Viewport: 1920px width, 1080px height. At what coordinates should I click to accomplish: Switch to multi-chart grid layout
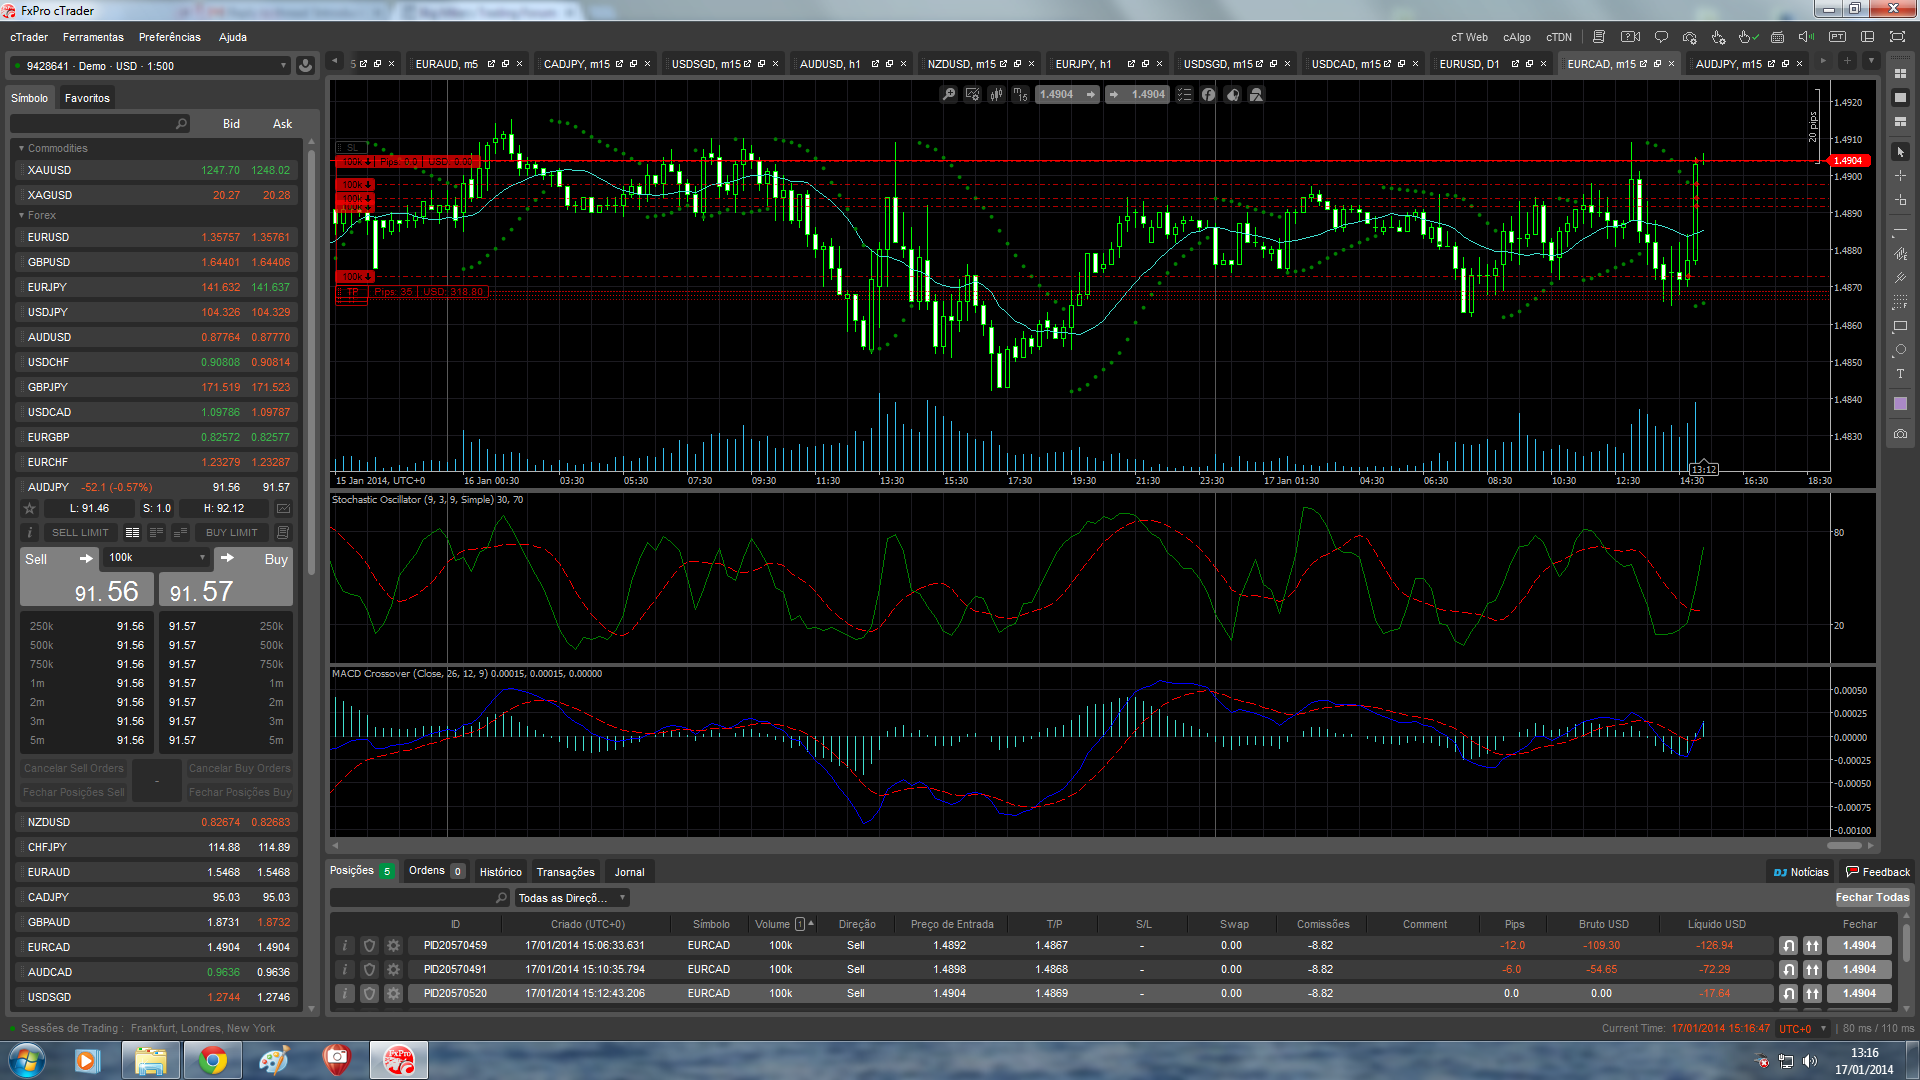click(x=1900, y=74)
